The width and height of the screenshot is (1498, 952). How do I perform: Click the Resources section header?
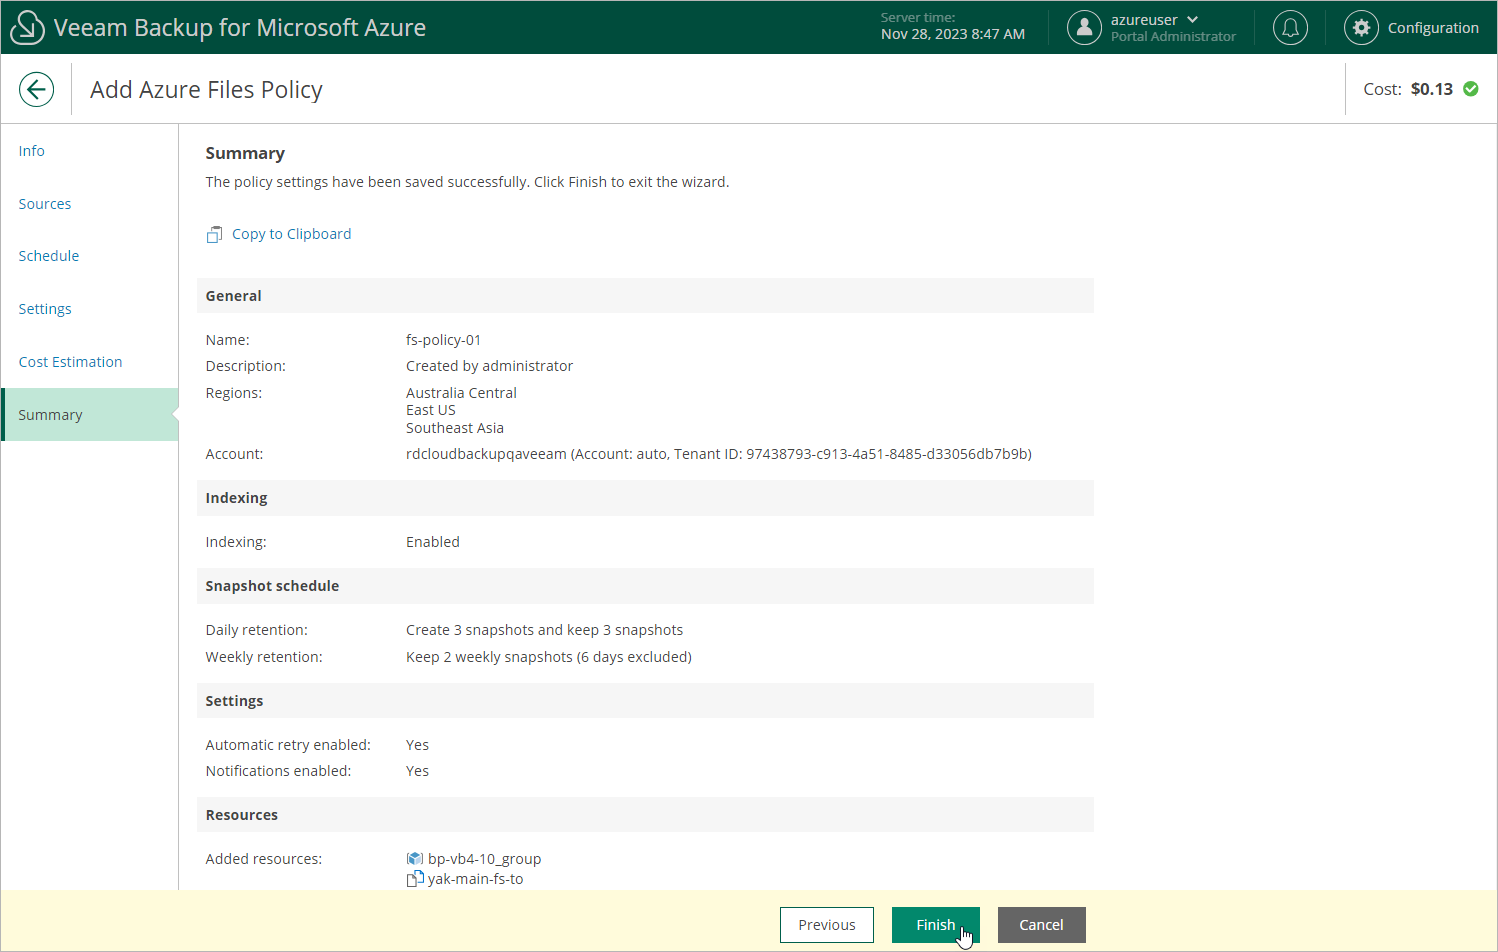[x=645, y=815]
